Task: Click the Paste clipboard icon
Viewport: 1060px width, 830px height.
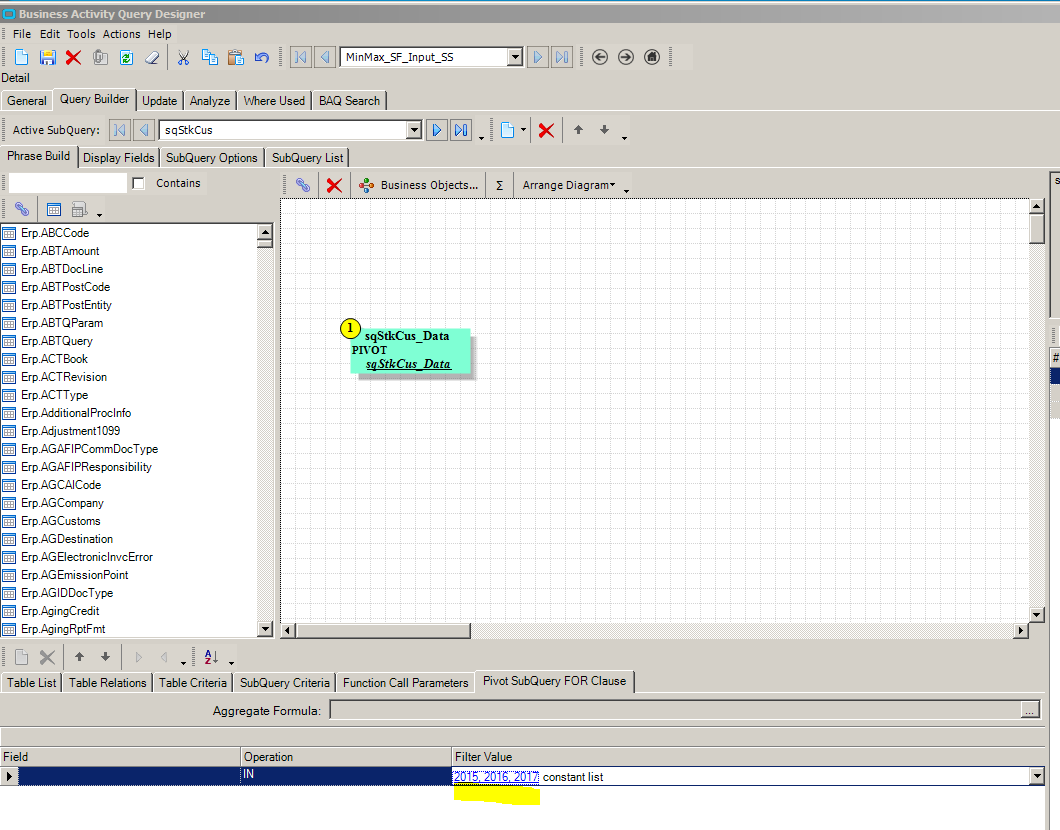Action: coord(235,57)
